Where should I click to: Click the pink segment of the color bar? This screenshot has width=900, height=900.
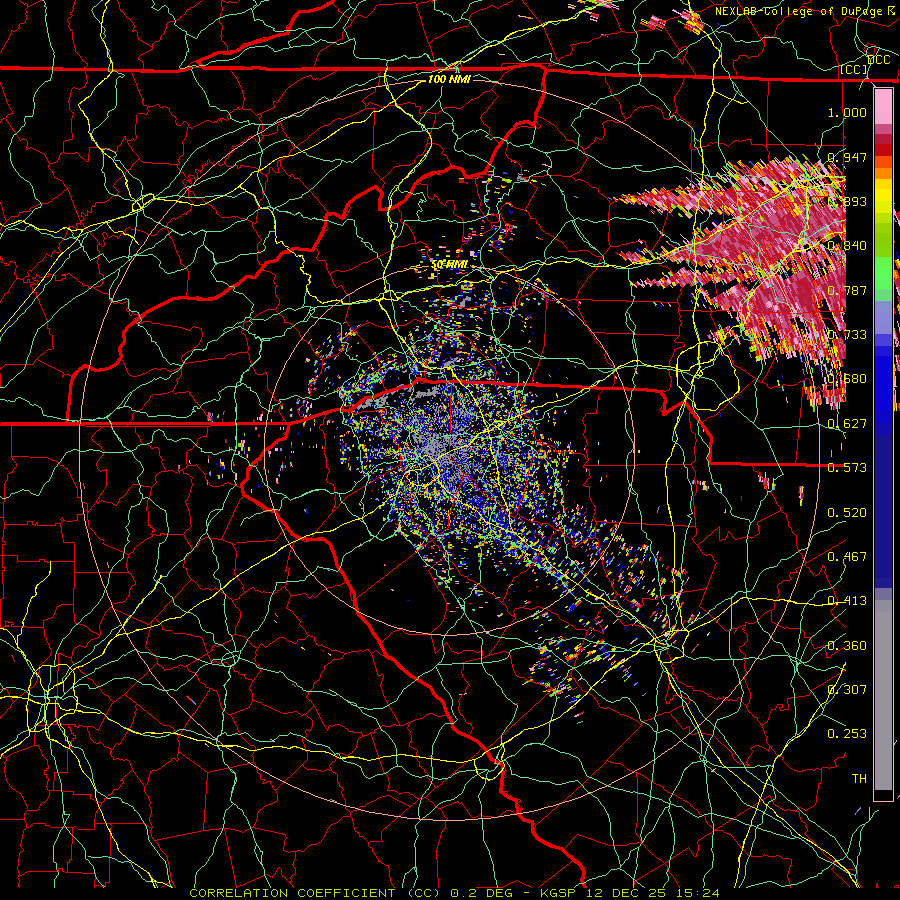(883, 106)
